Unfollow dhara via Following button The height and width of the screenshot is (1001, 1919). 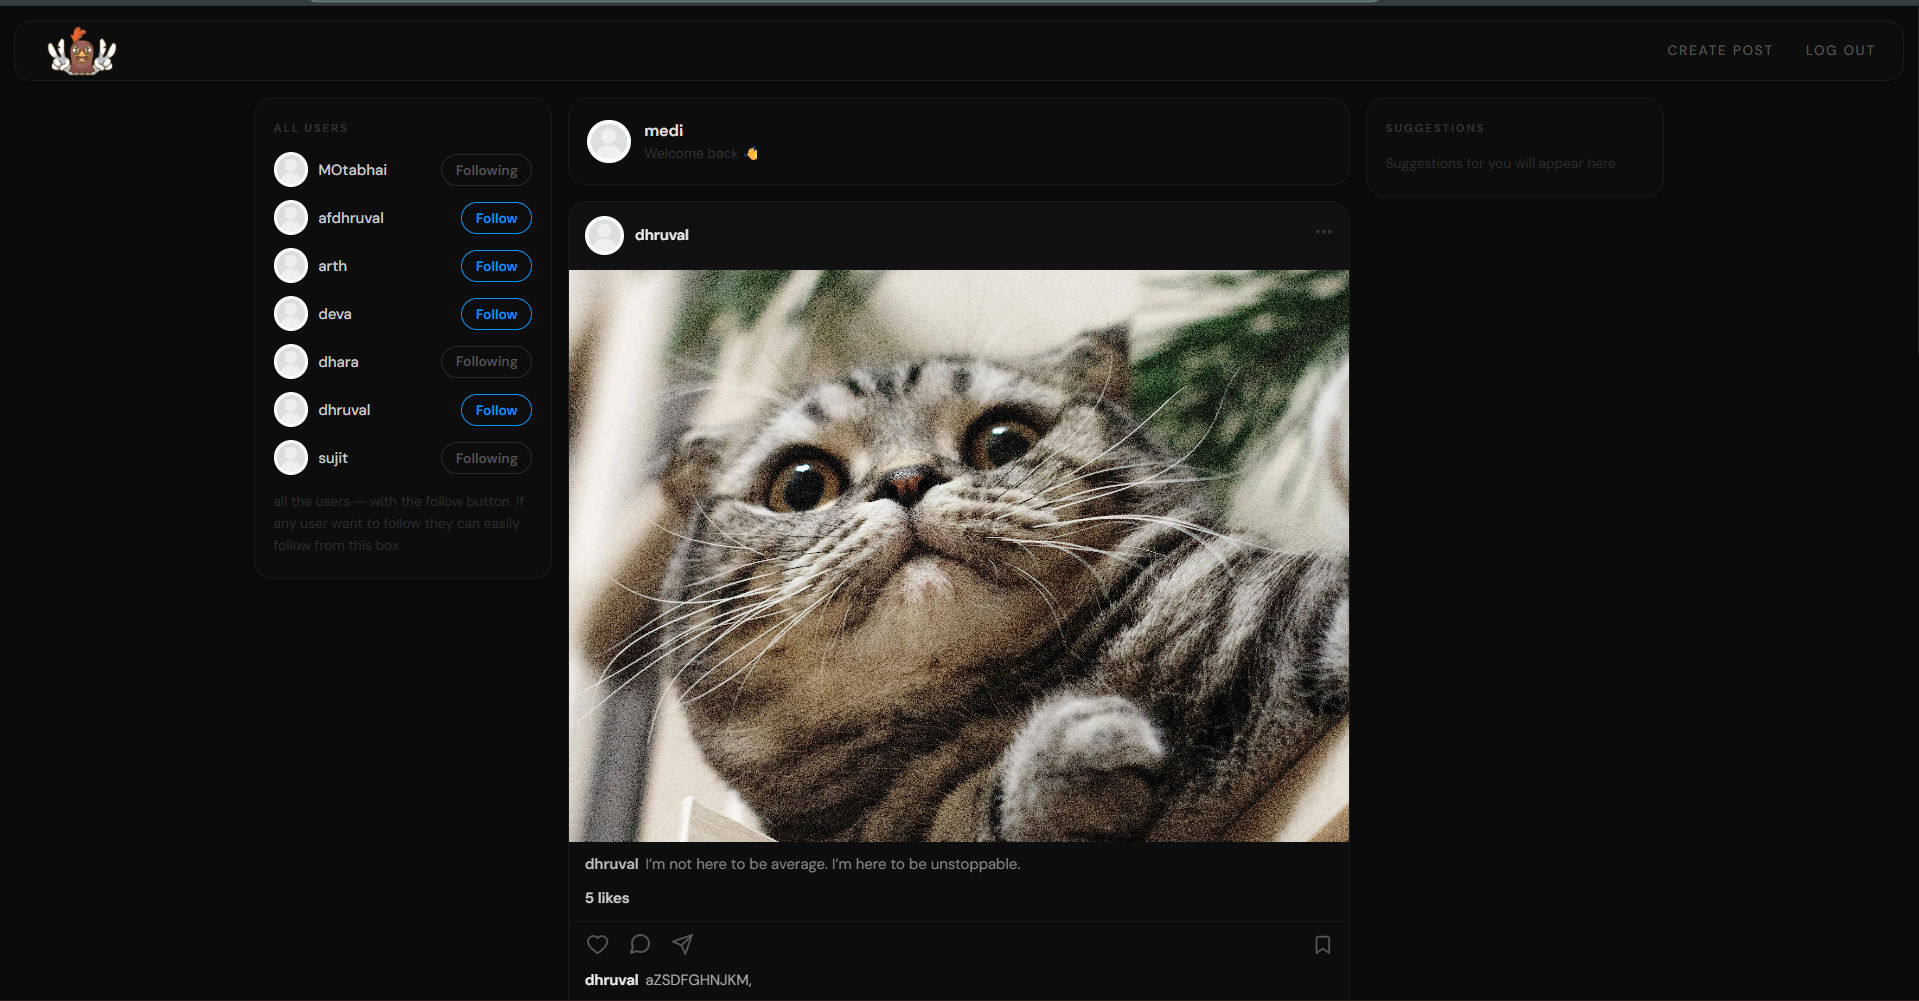coord(486,362)
